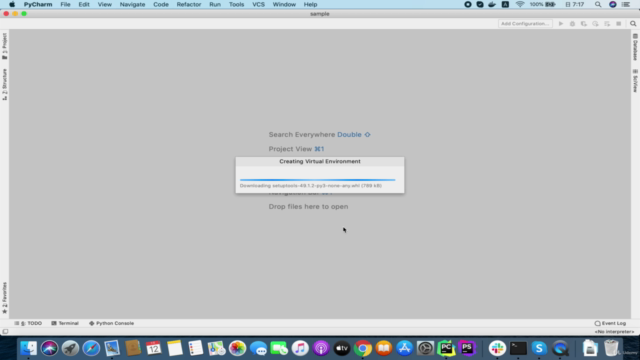
Task: Open Terminal app from the Dock
Action: point(518,348)
